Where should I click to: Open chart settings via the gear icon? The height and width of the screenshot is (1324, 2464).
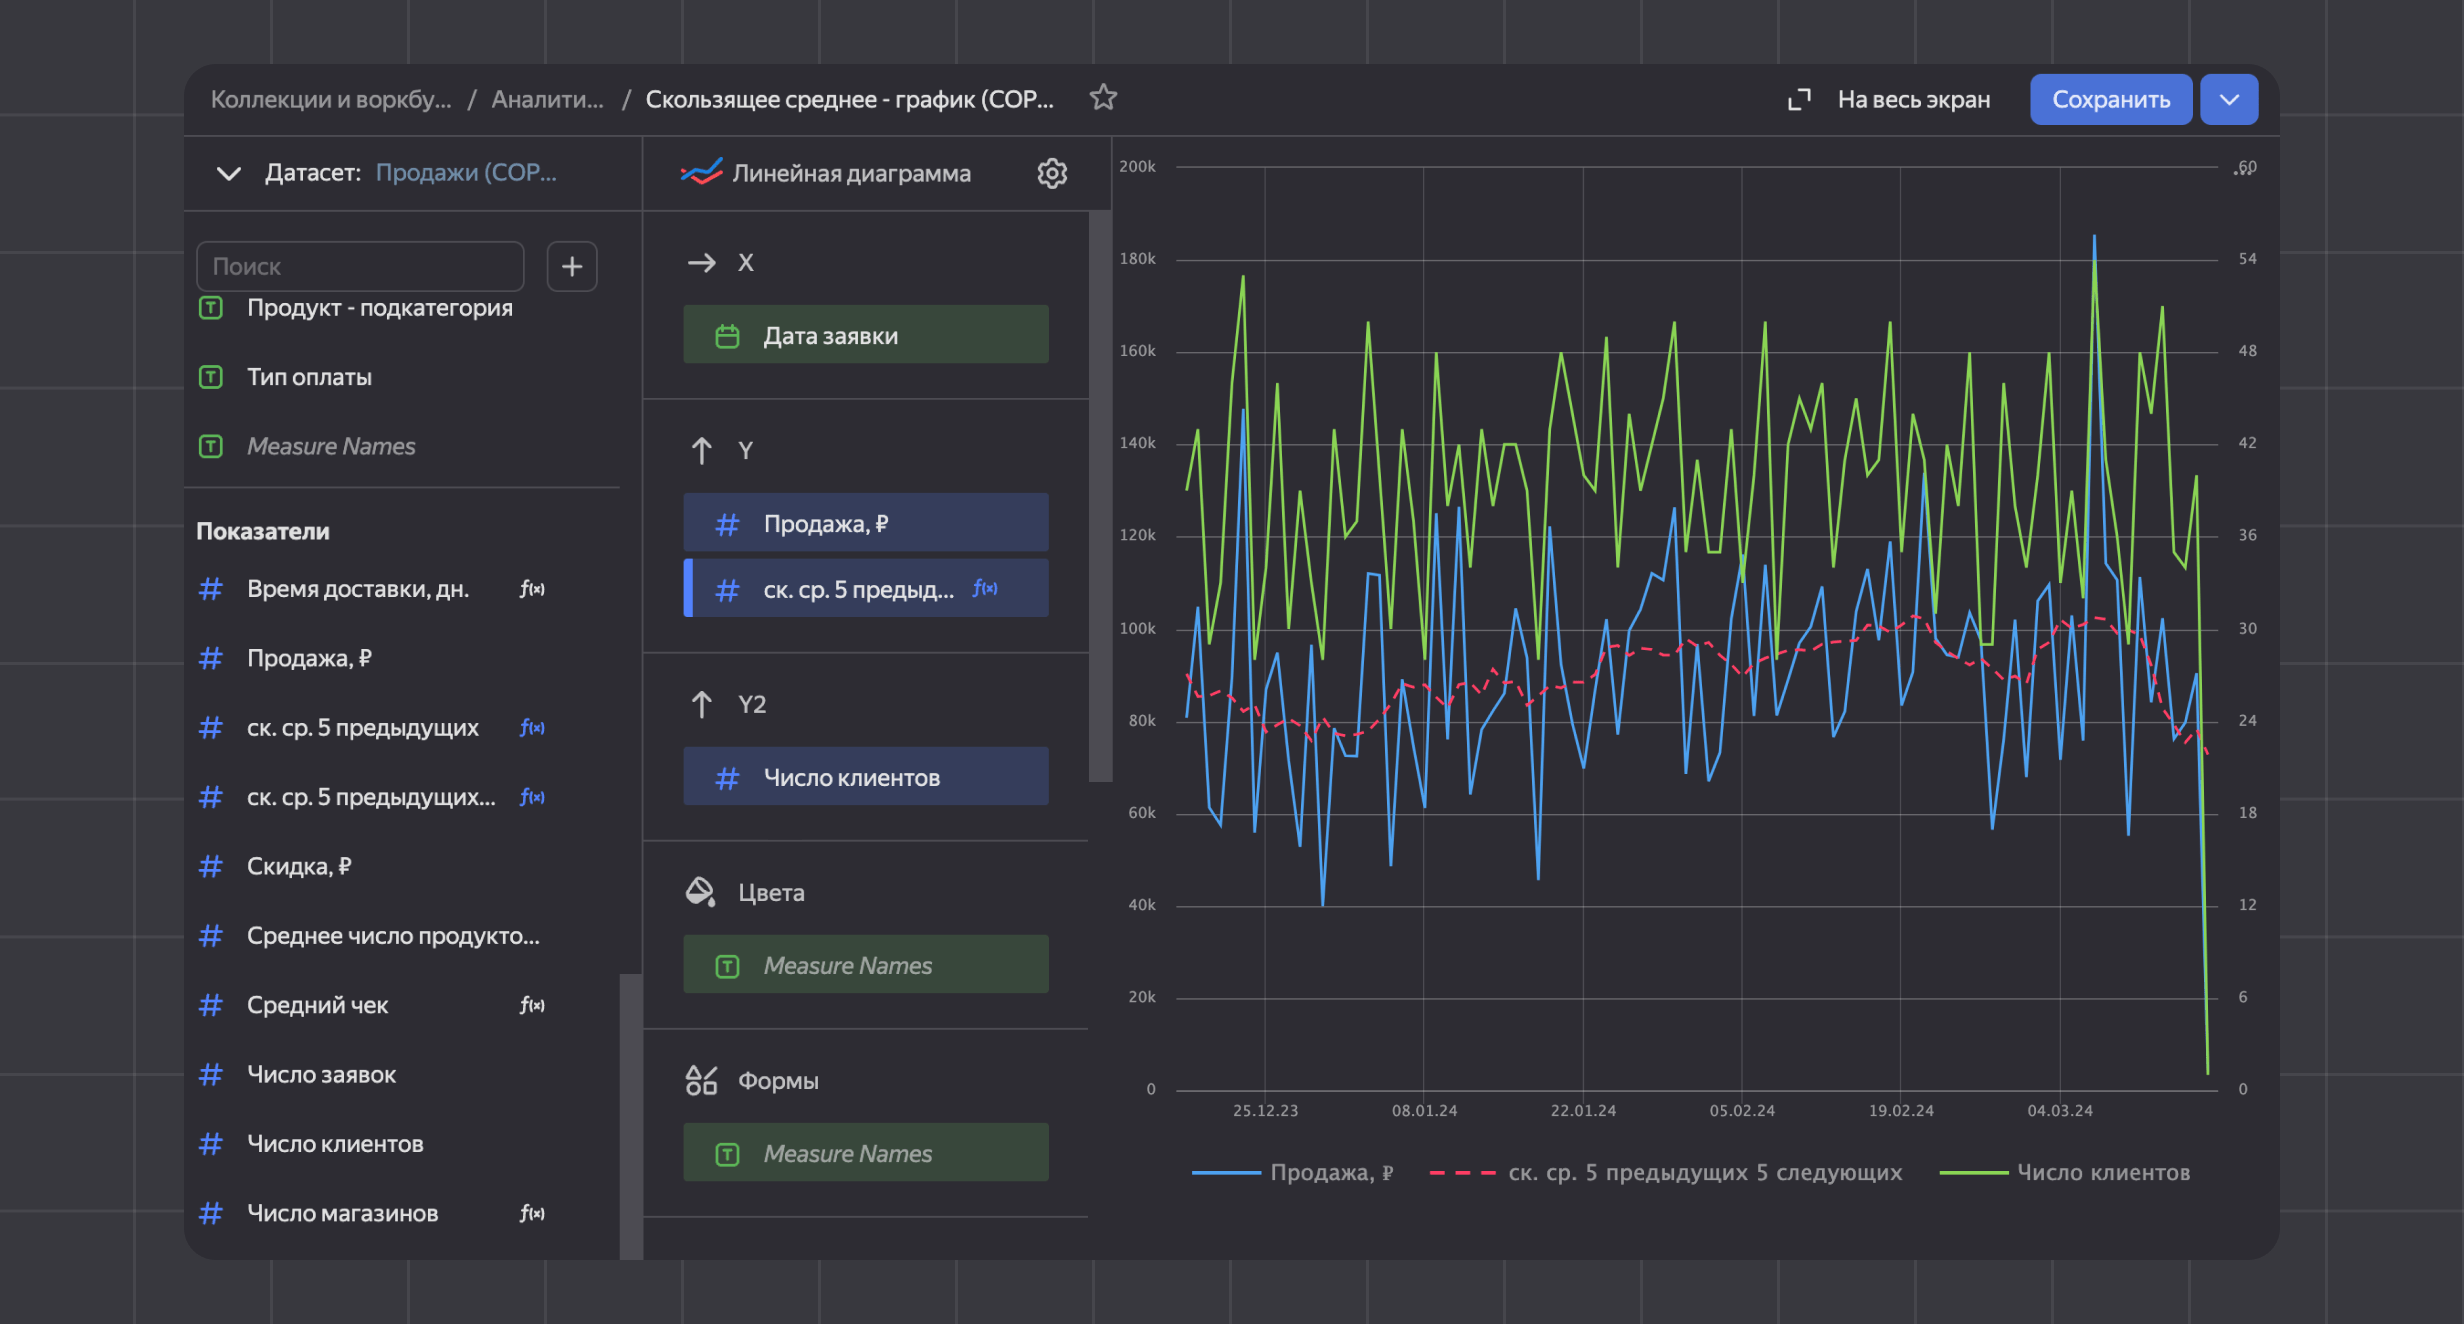(1051, 173)
